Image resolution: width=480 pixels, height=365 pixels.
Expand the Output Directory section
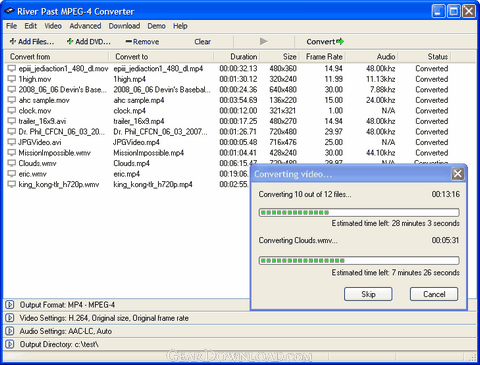tap(10, 344)
